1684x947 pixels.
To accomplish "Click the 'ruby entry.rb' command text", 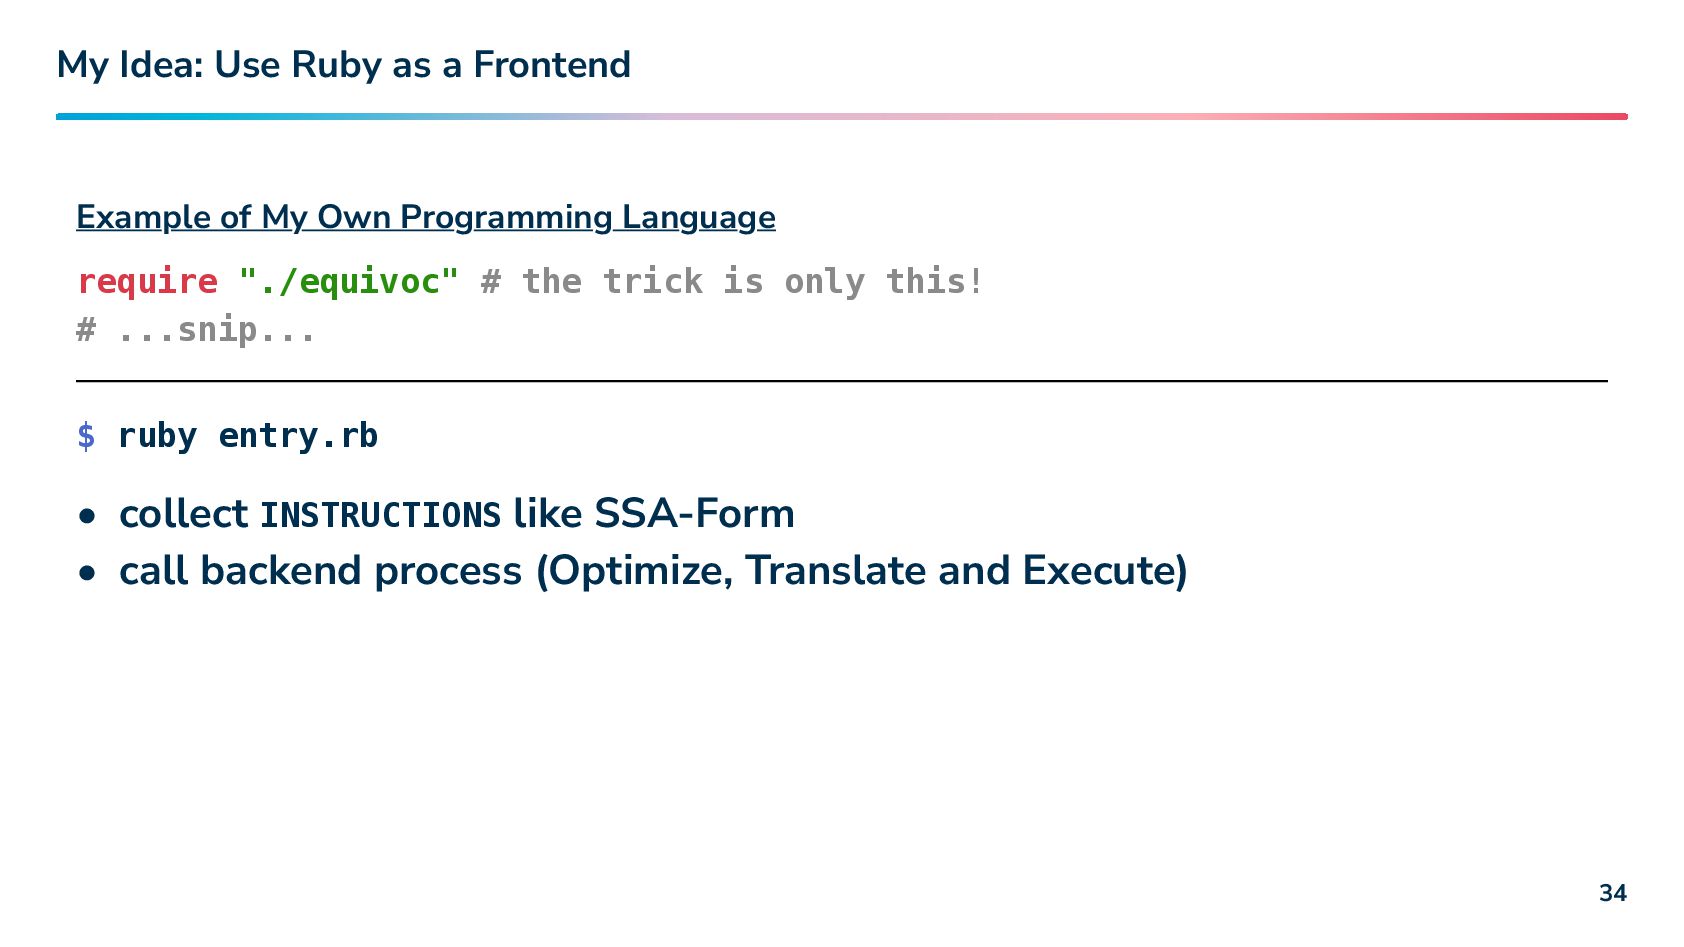I will tap(248, 436).
